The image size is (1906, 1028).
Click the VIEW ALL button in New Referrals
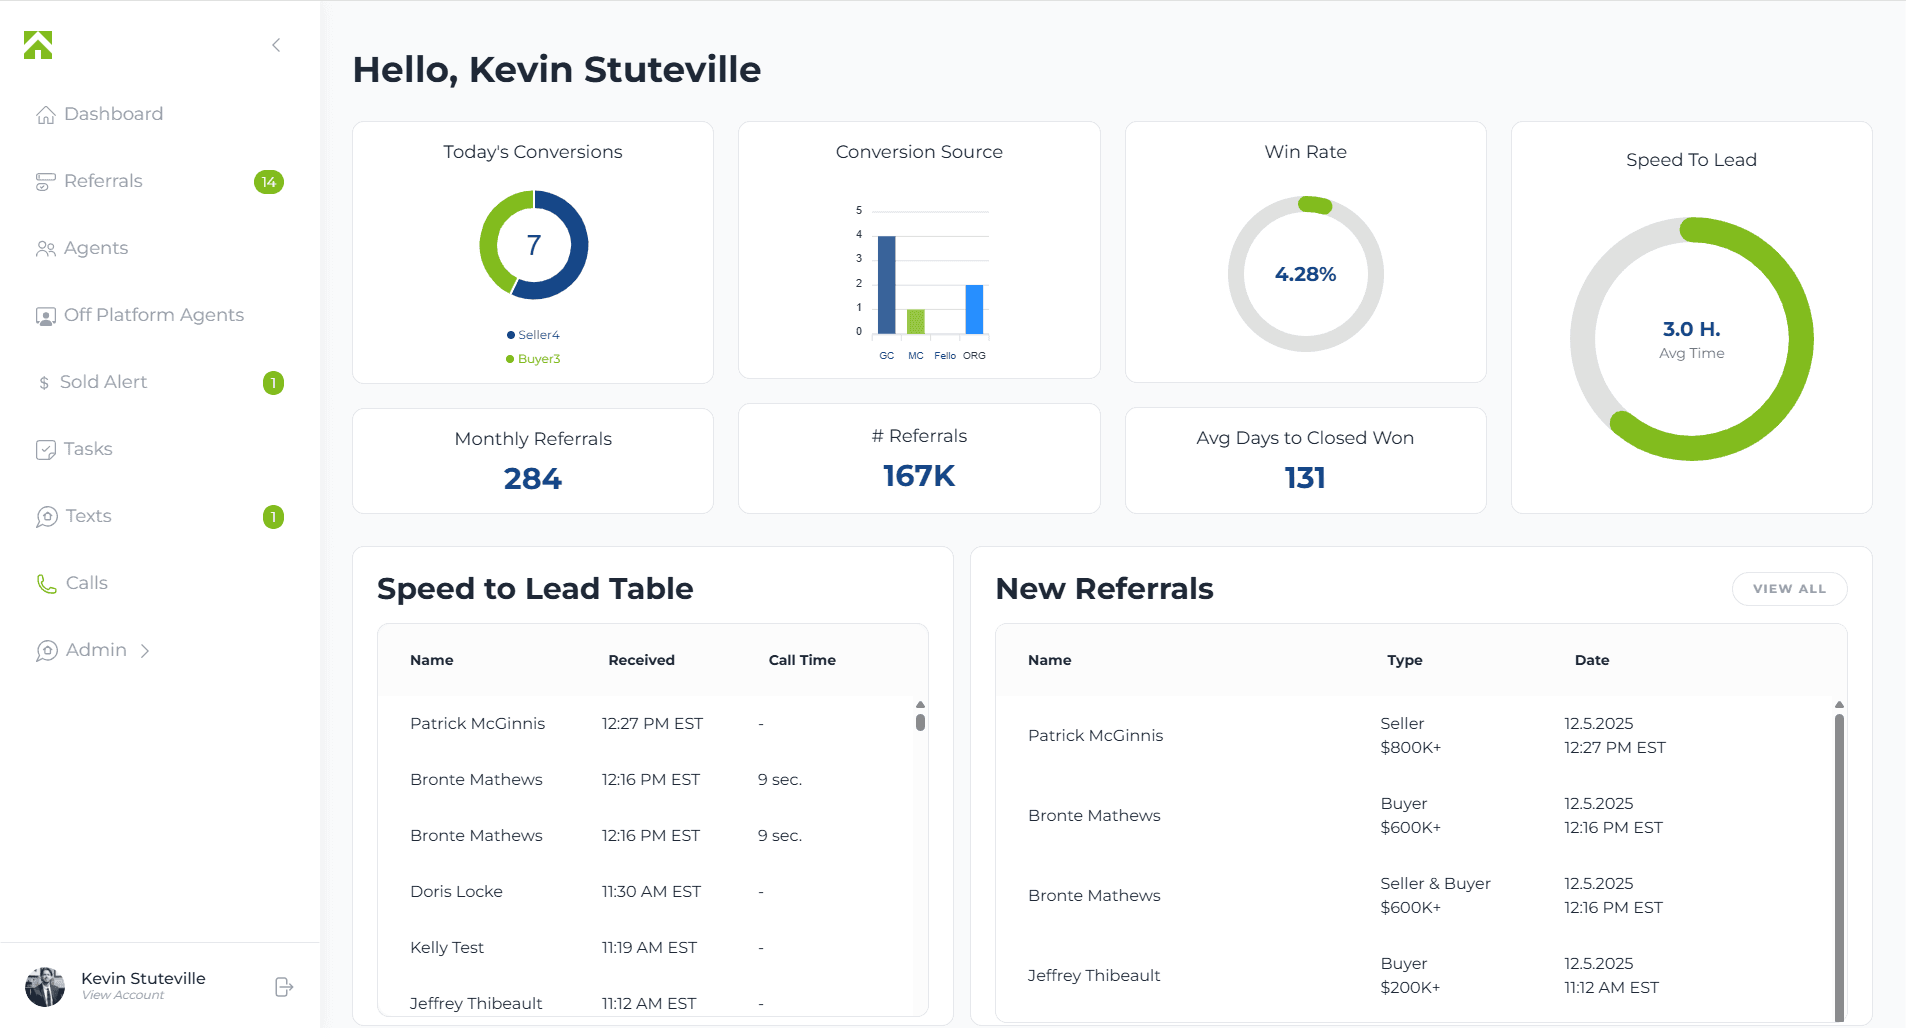click(1788, 589)
